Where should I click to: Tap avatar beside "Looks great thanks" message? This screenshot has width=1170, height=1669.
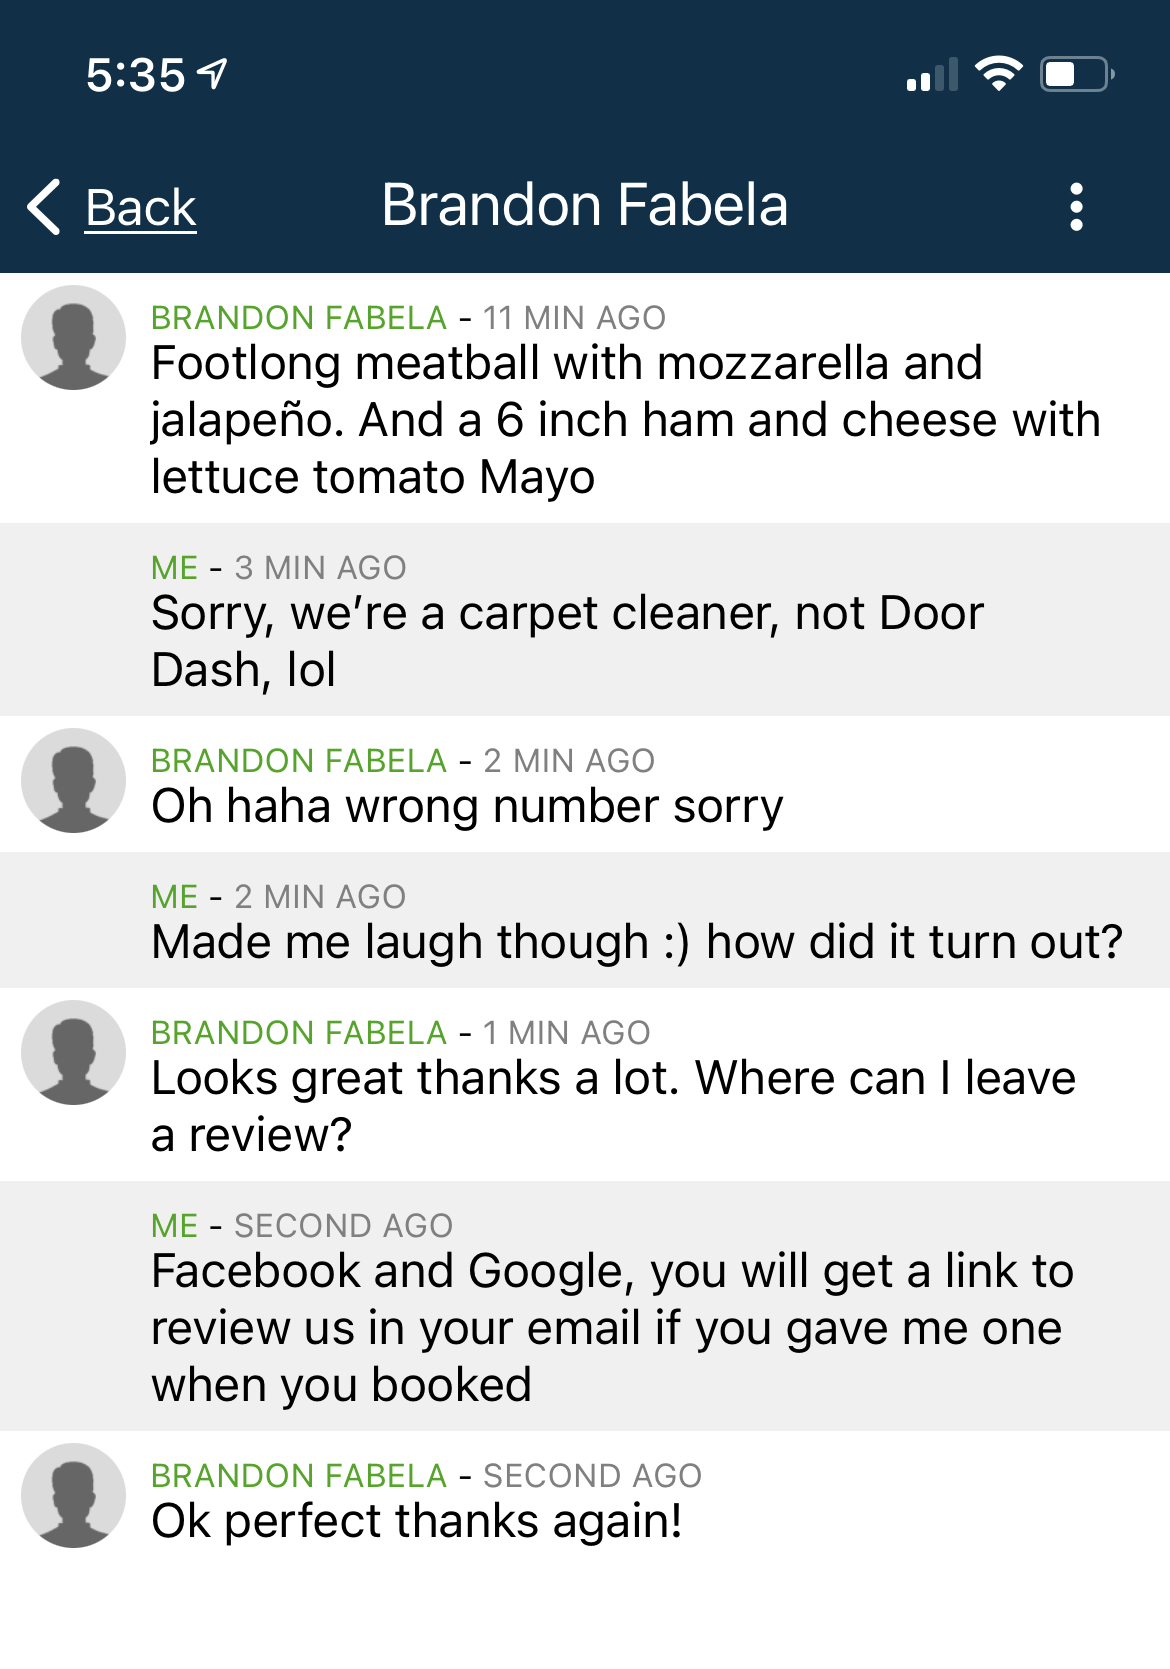pos(73,1052)
